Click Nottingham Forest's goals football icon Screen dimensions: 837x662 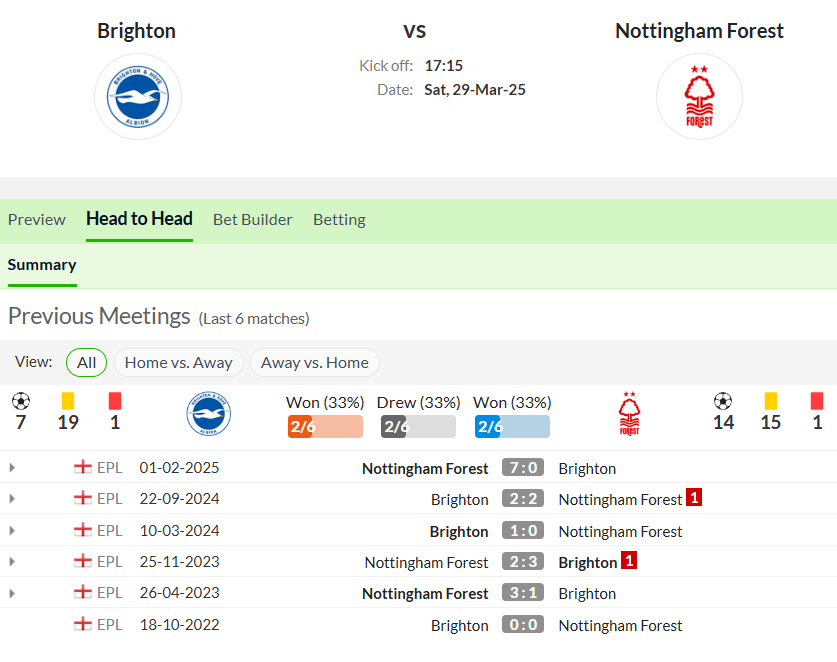(723, 401)
